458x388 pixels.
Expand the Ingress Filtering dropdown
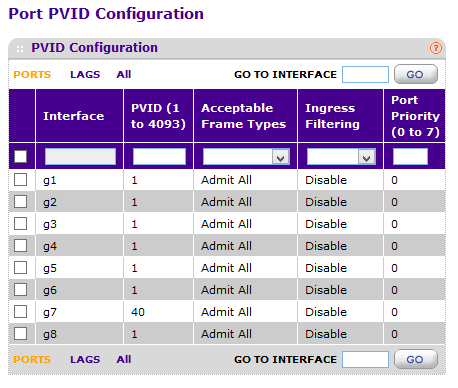(341, 157)
